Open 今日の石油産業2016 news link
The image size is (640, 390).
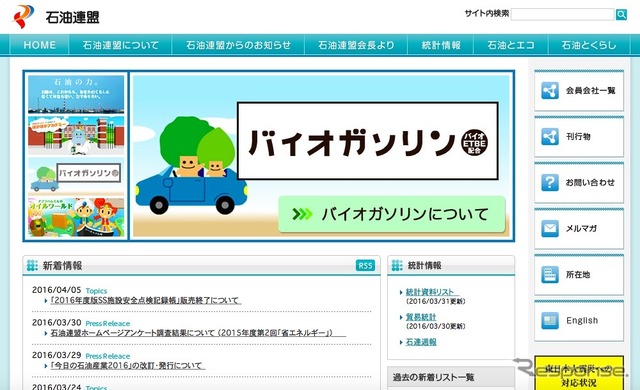127,366
